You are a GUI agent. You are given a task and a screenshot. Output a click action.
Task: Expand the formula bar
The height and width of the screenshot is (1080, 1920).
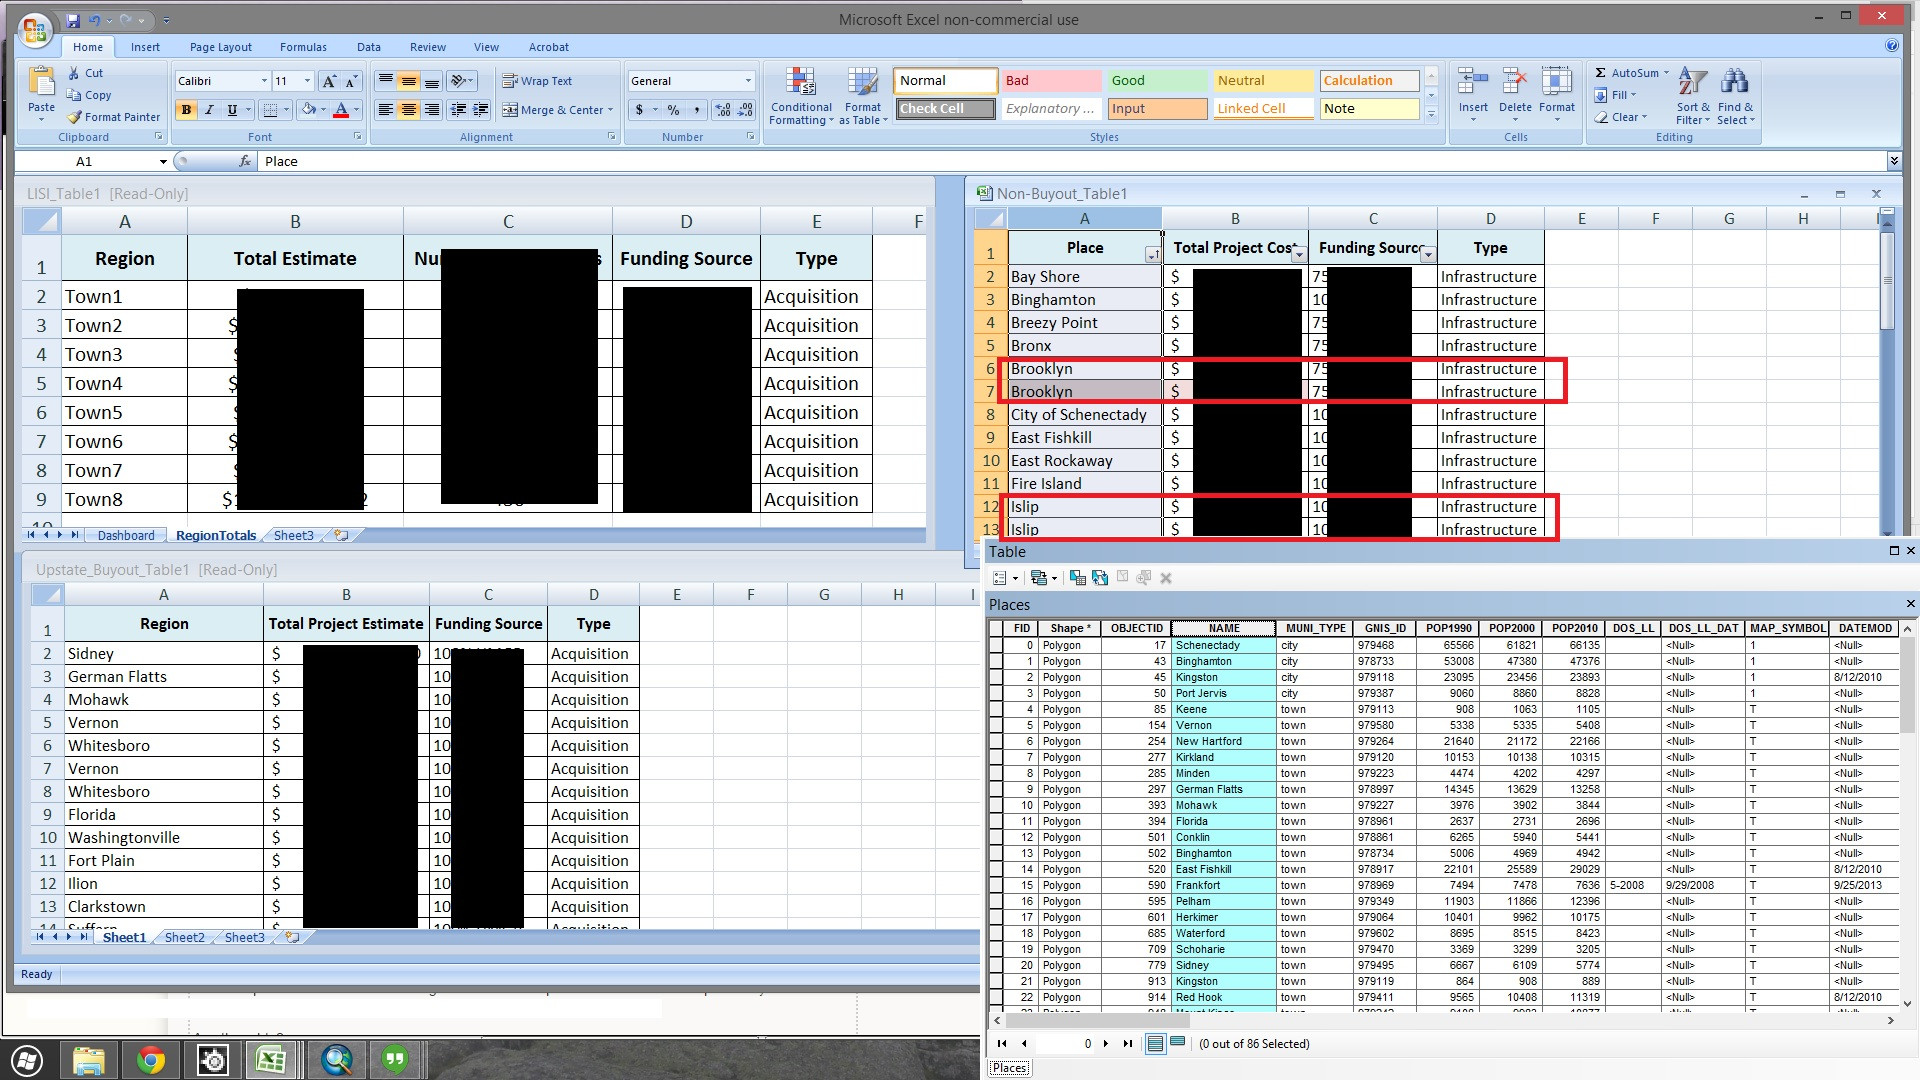click(x=1894, y=161)
